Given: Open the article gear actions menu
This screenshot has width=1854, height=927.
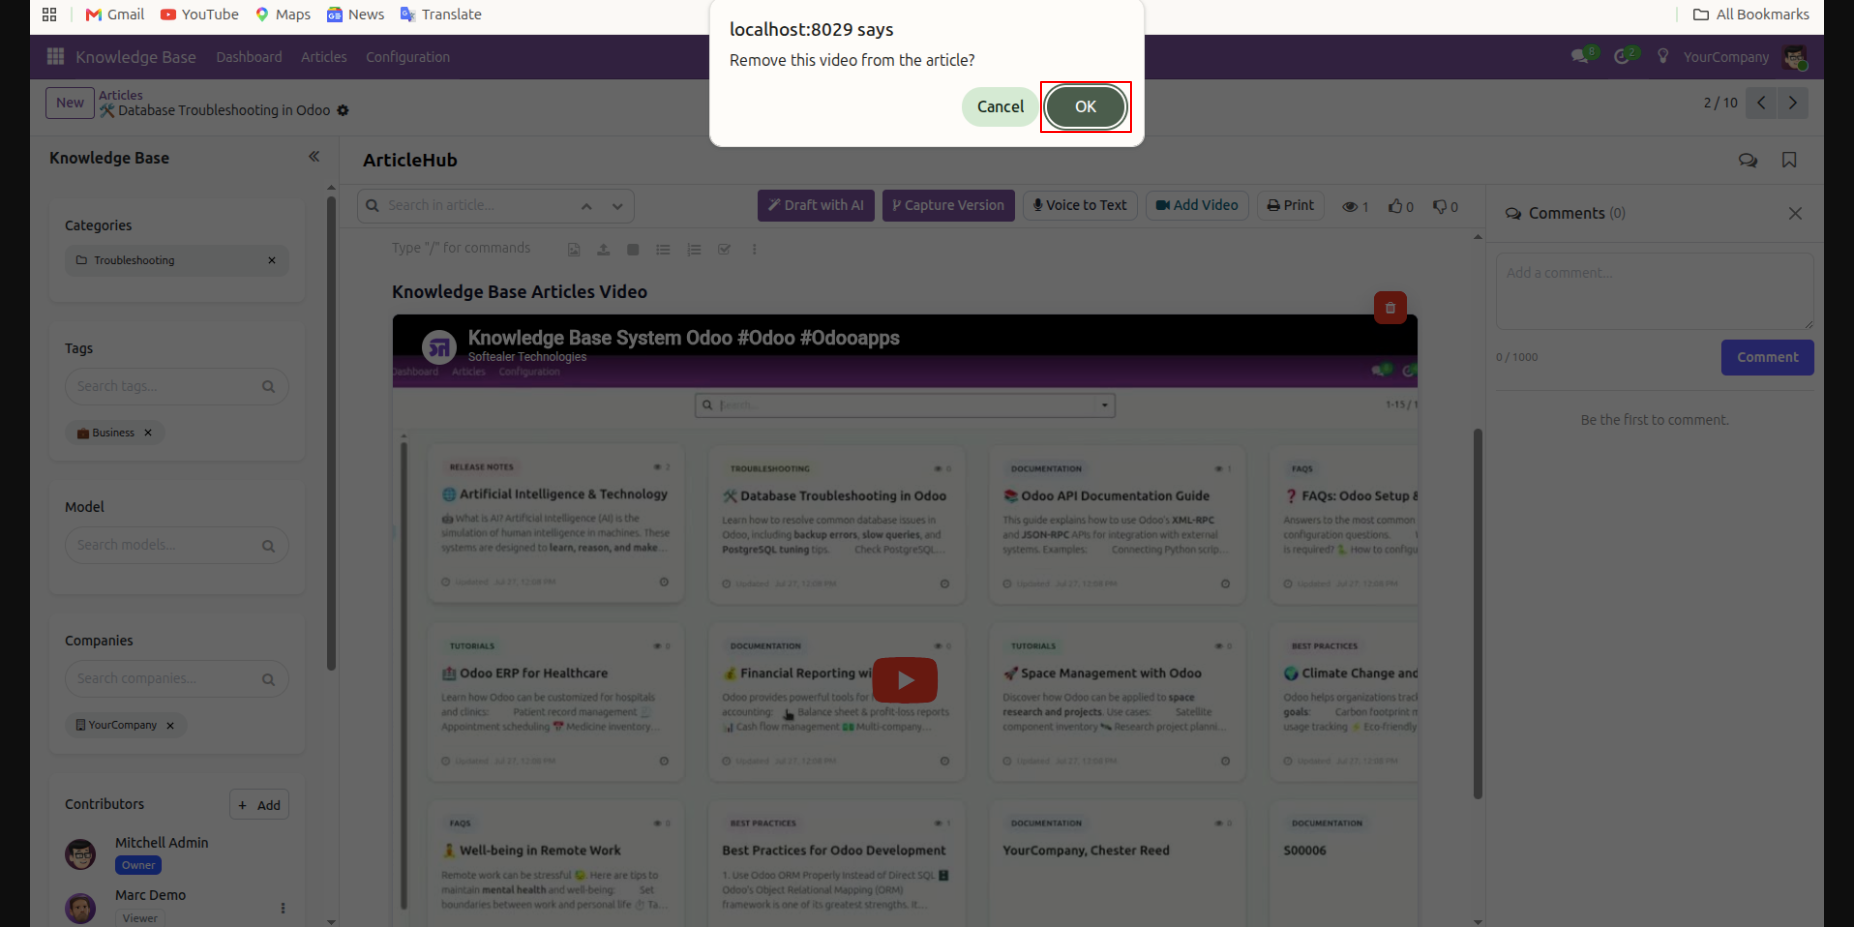Looking at the screenshot, I should pos(343,110).
